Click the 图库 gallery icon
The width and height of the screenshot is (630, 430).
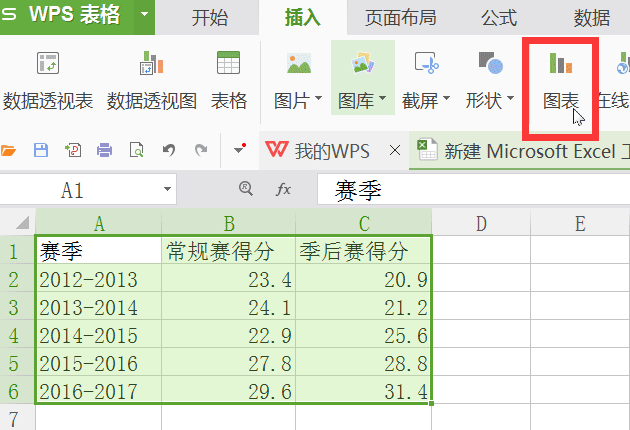tap(362, 63)
